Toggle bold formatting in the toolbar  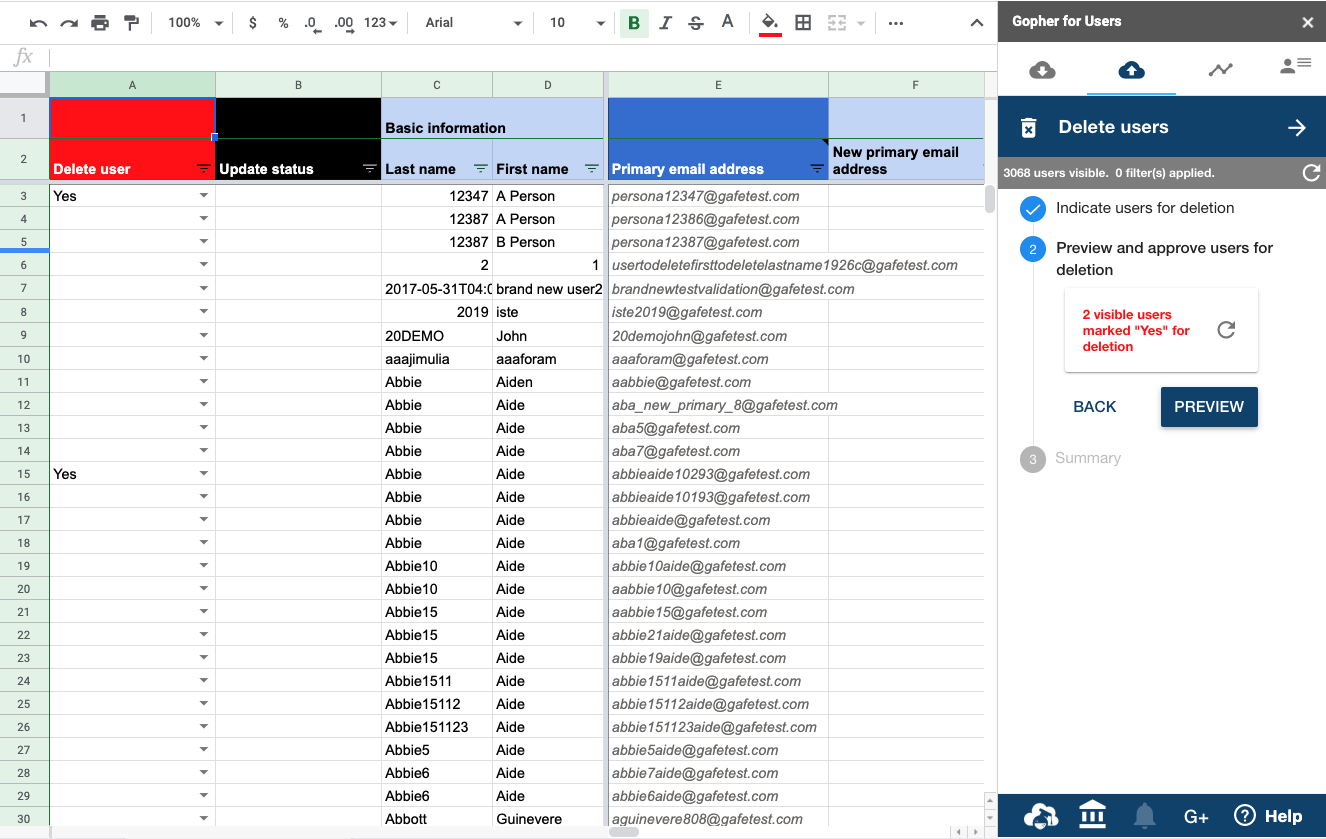(x=633, y=23)
